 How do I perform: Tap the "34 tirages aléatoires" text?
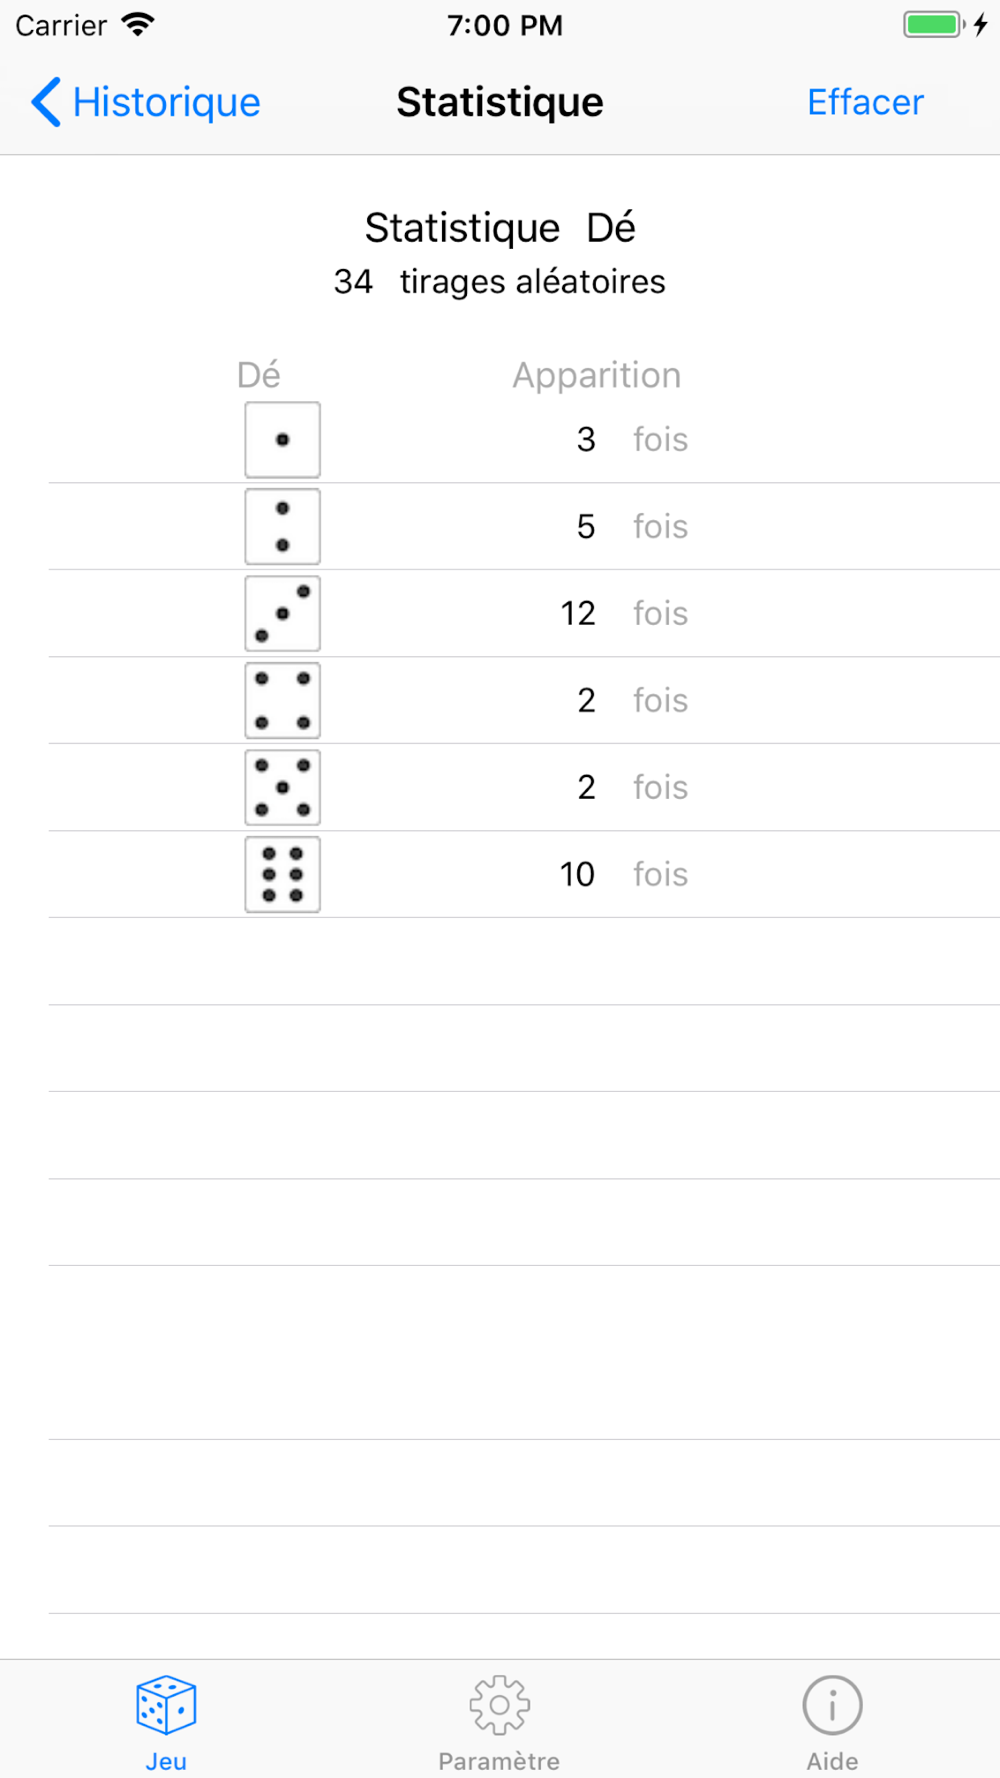pyautogui.click(x=499, y=282)
